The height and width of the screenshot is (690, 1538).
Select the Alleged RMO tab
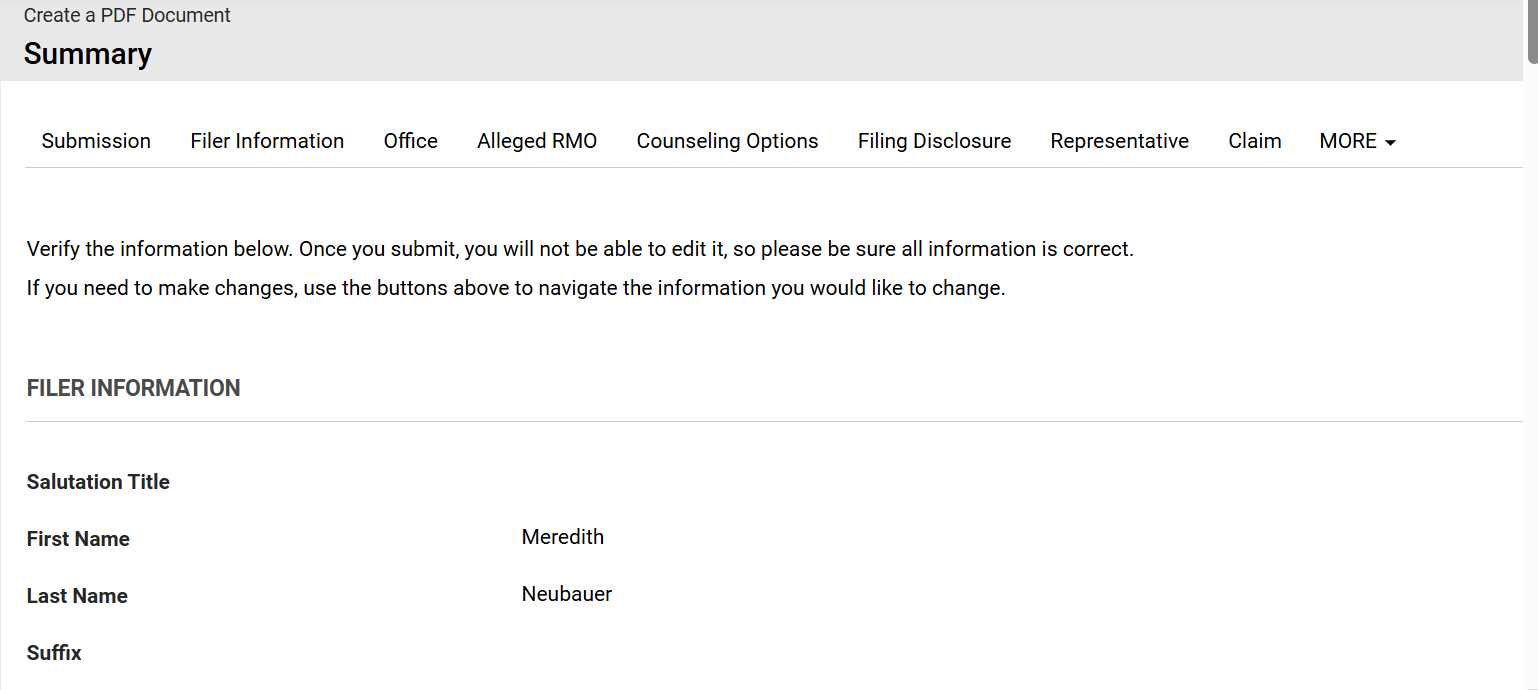coord(537,141)
